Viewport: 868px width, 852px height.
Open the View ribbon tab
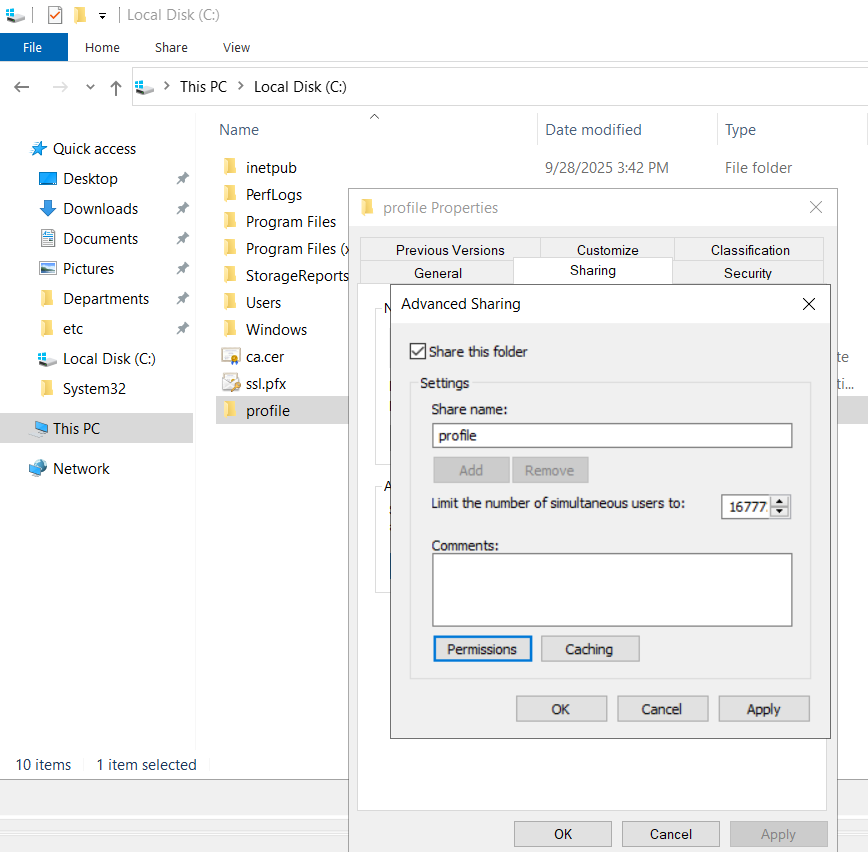(236, 48)
